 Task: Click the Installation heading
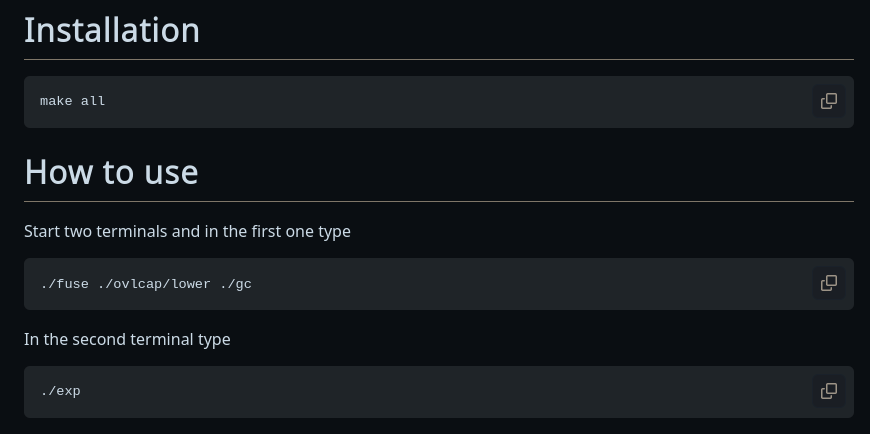coord(112,30)
